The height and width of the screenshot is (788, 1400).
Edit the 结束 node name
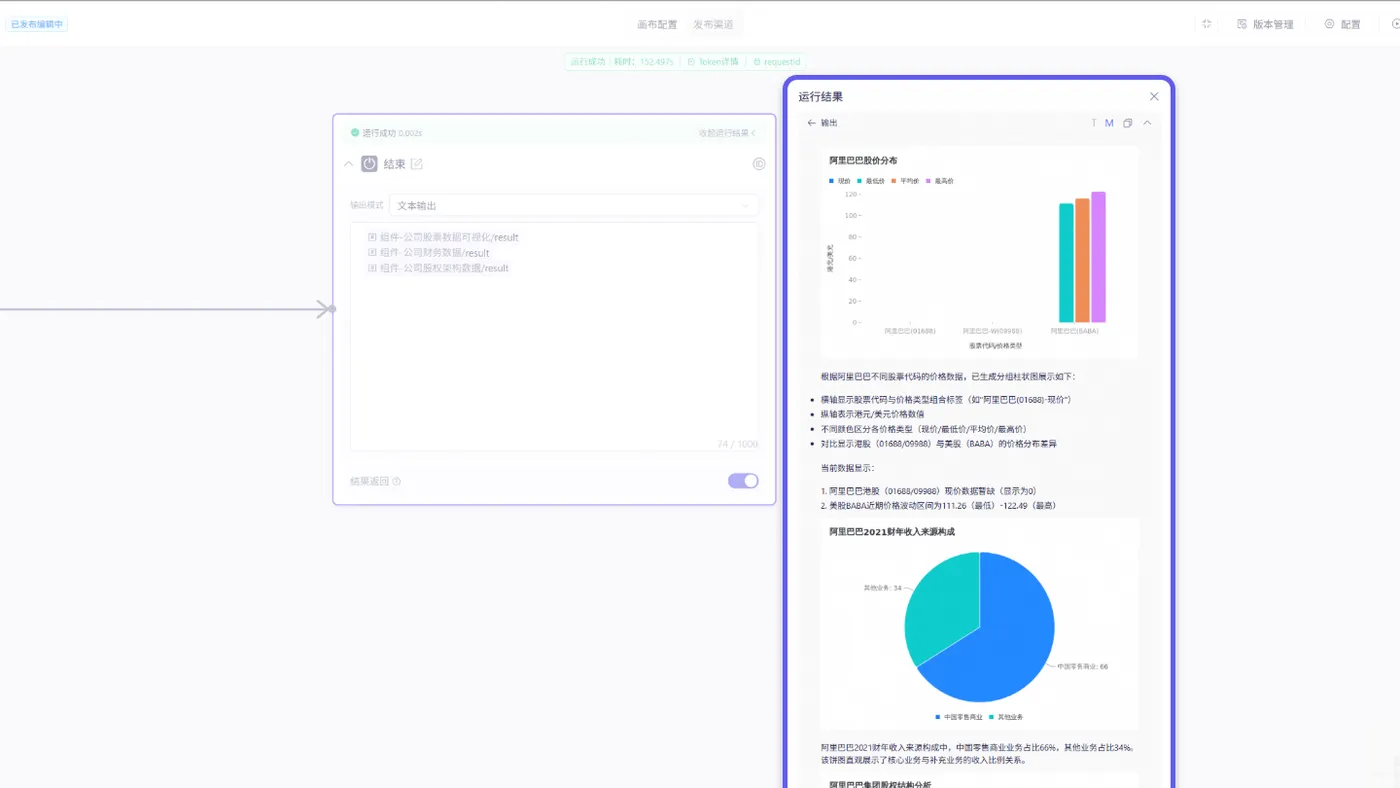click(417, 164)
